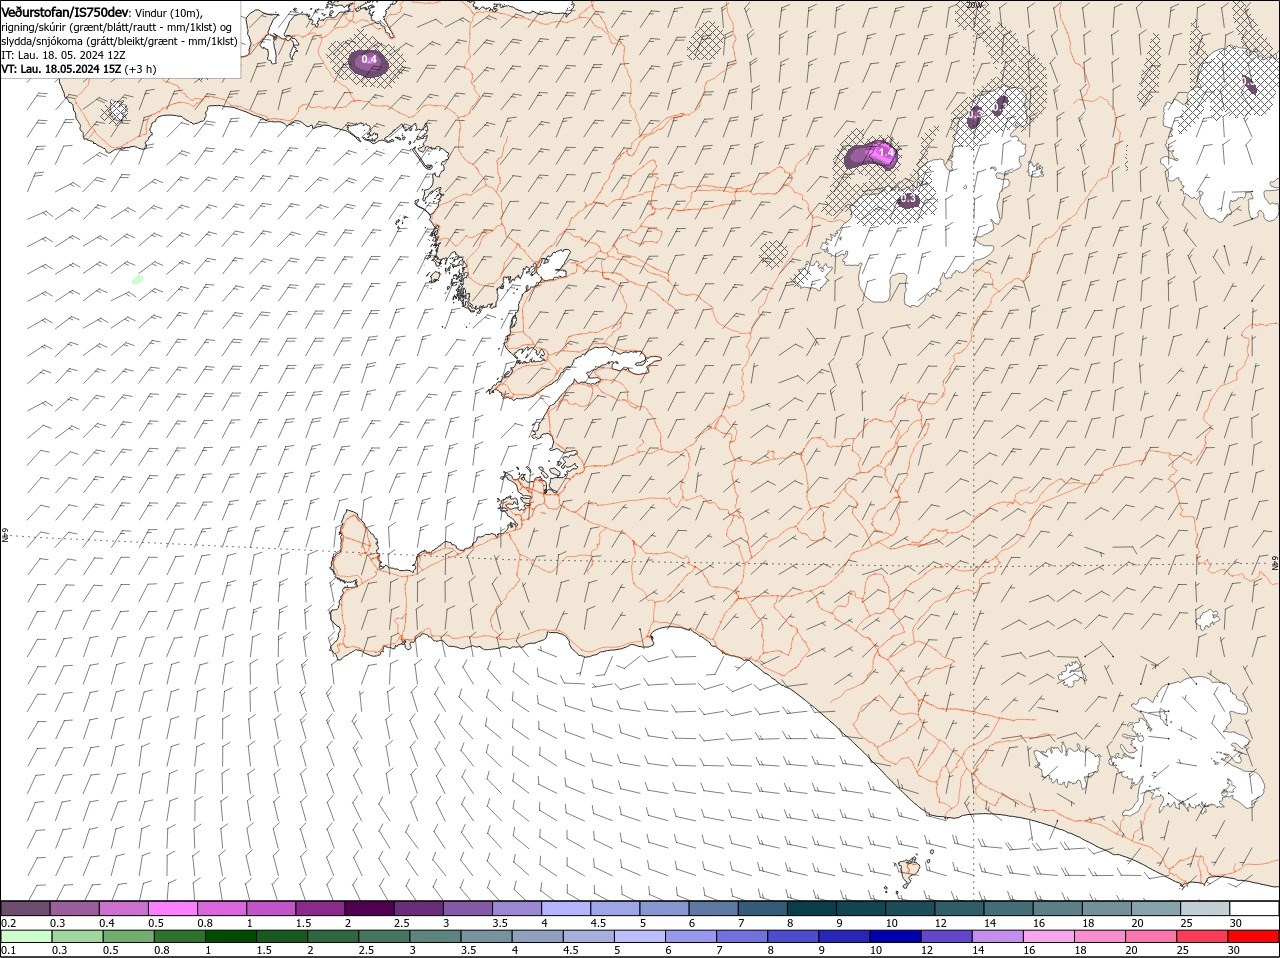Pick lower scale pink swatch between 18 and 20
Screen dimensions: 1280x958
[x=1099, y=937]
